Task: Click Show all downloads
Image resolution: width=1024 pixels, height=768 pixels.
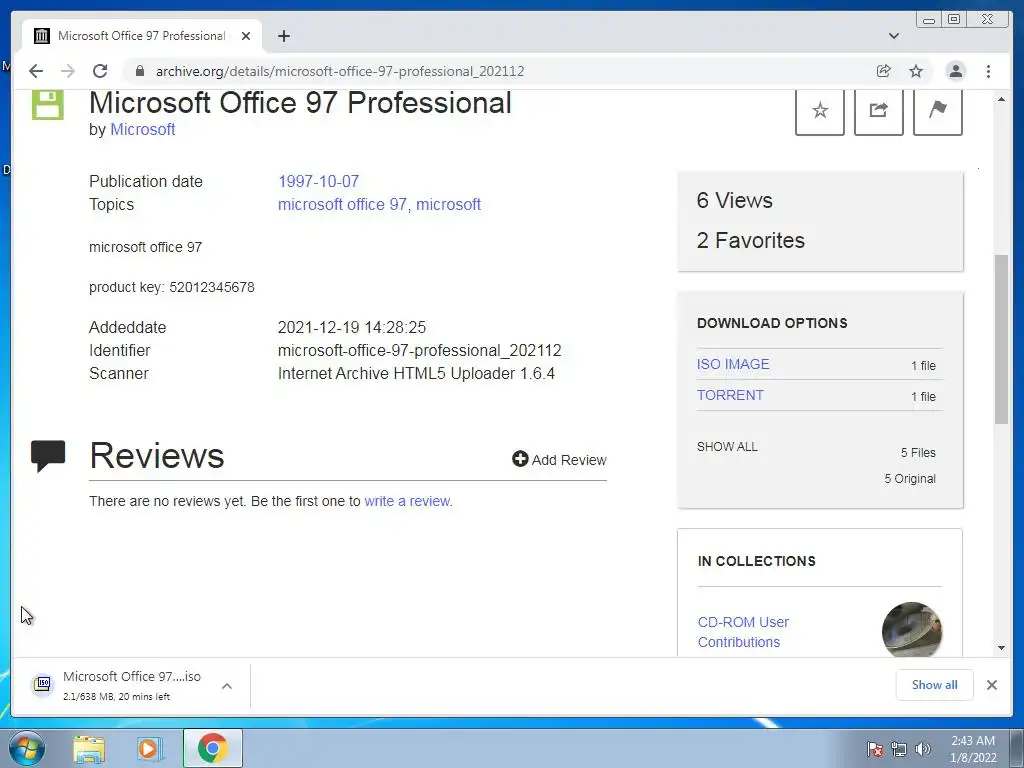Action: click(935, 684)
